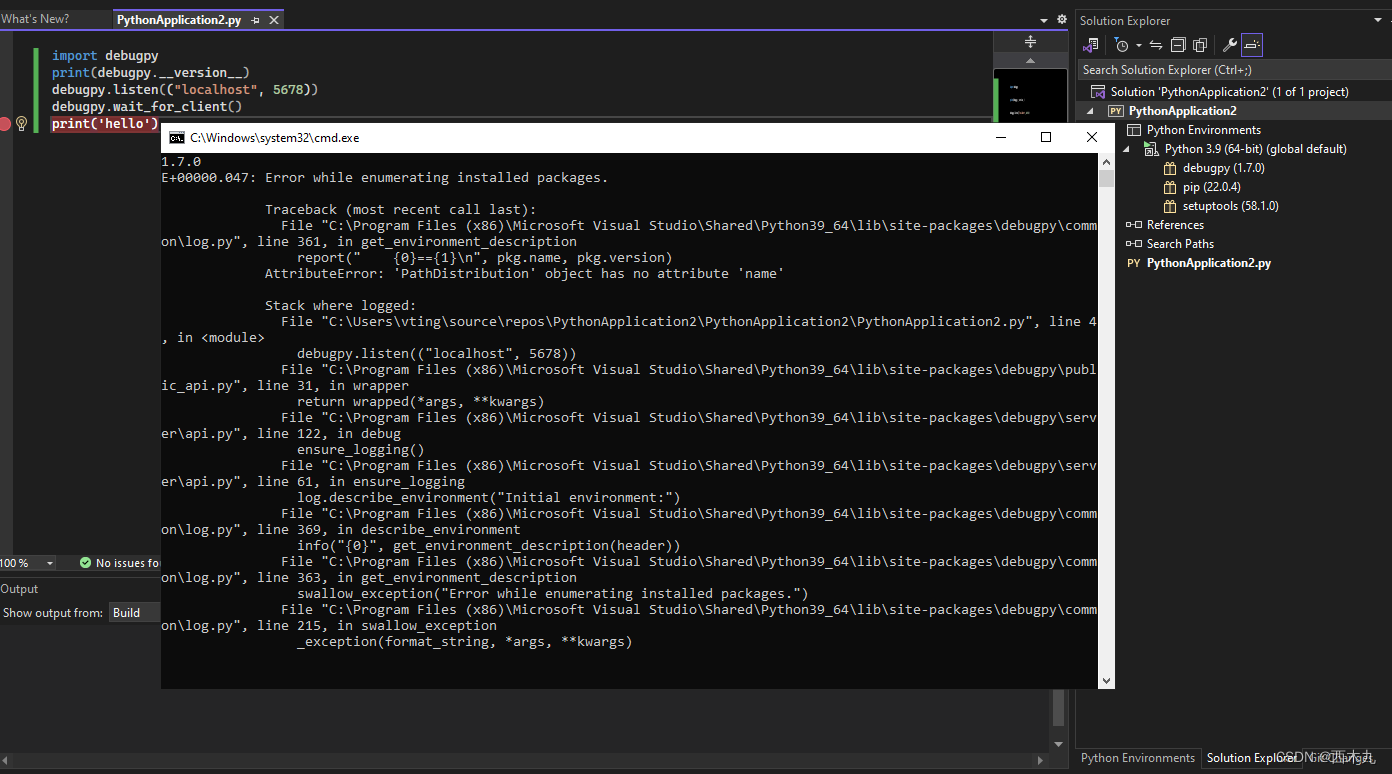Open the editor tab list dropdown arrow

pos(1046,20)
